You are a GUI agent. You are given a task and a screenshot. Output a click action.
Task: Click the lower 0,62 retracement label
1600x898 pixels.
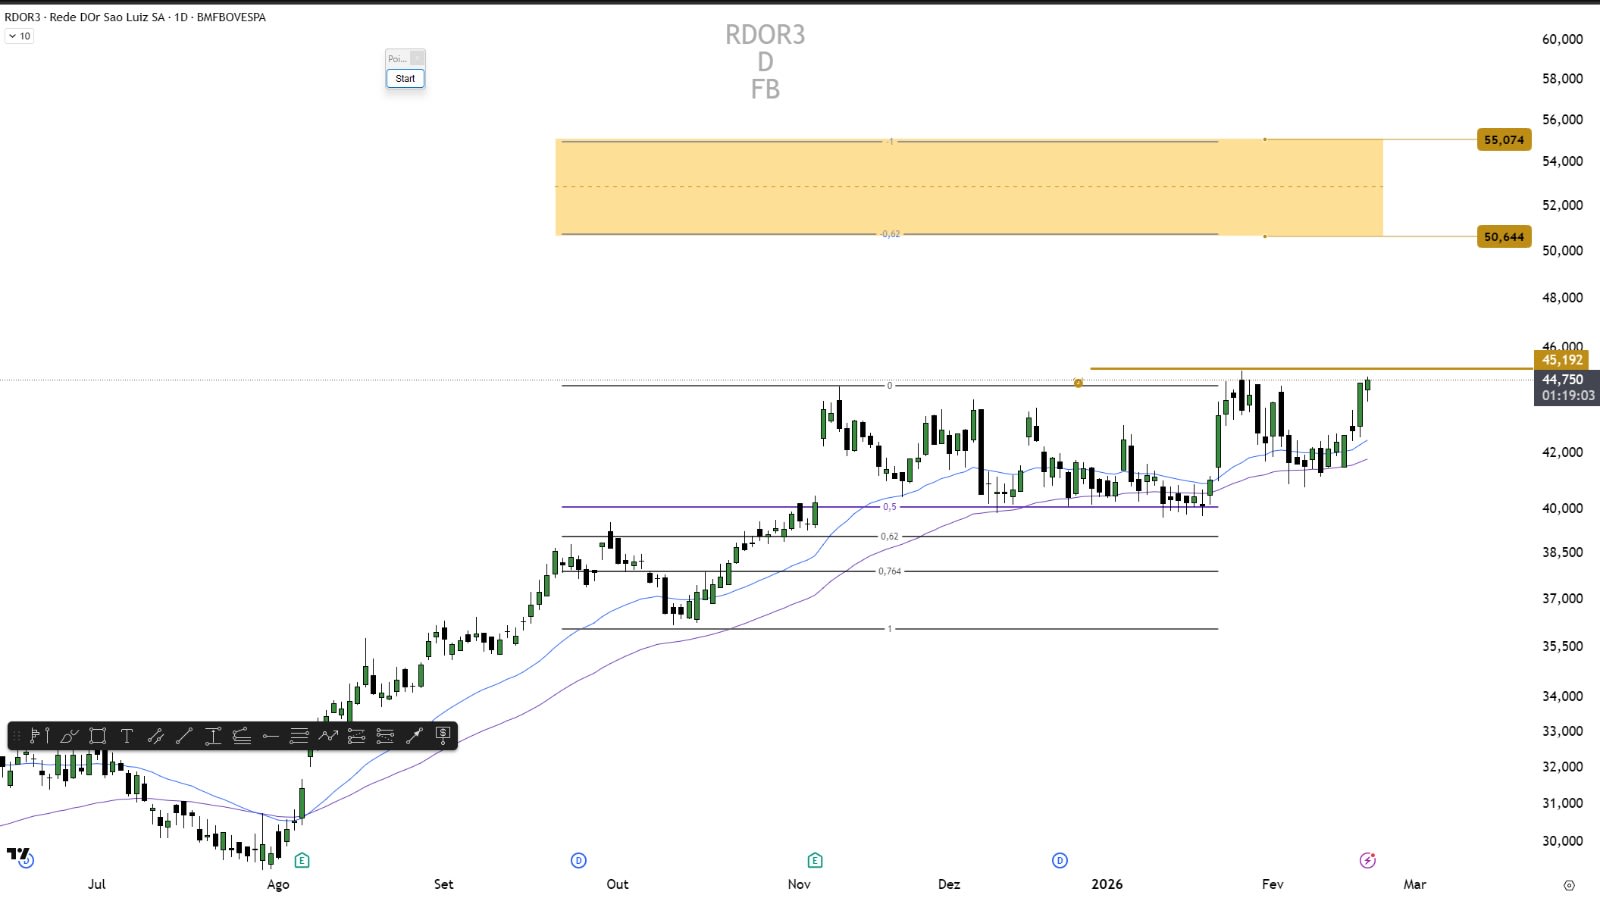[889, 536]
